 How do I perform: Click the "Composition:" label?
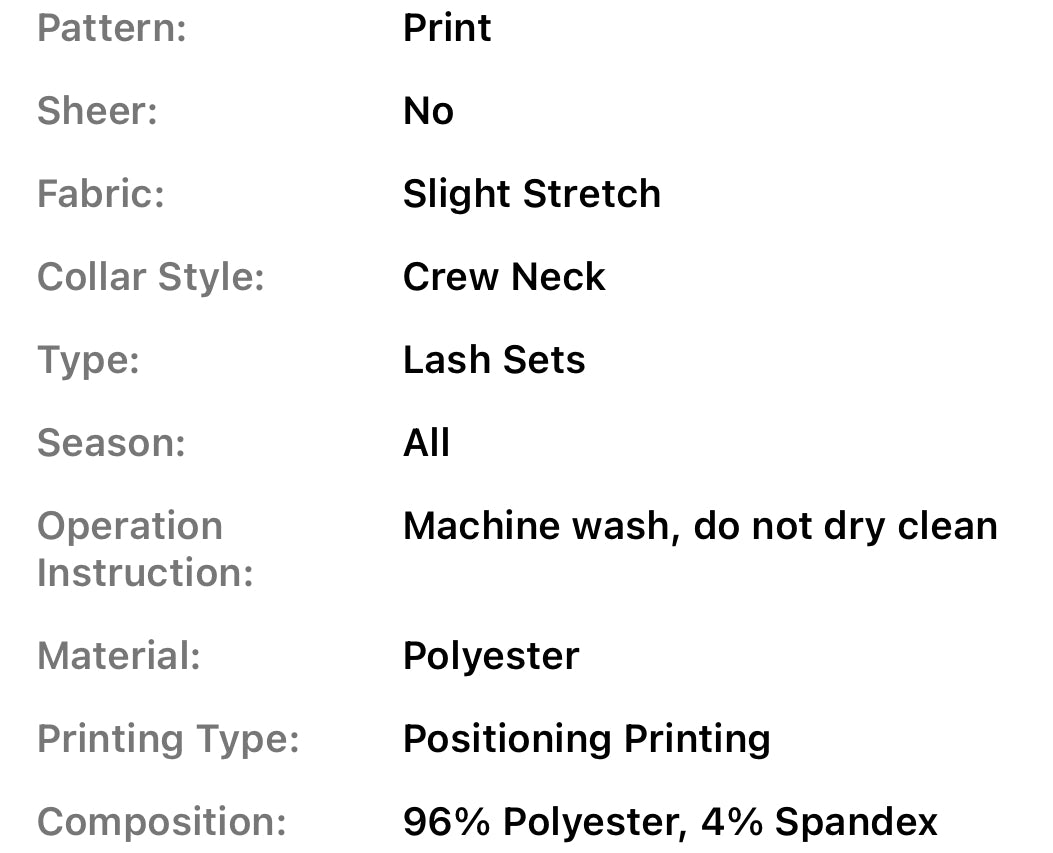pyautogui.click(x=161, y=823)
